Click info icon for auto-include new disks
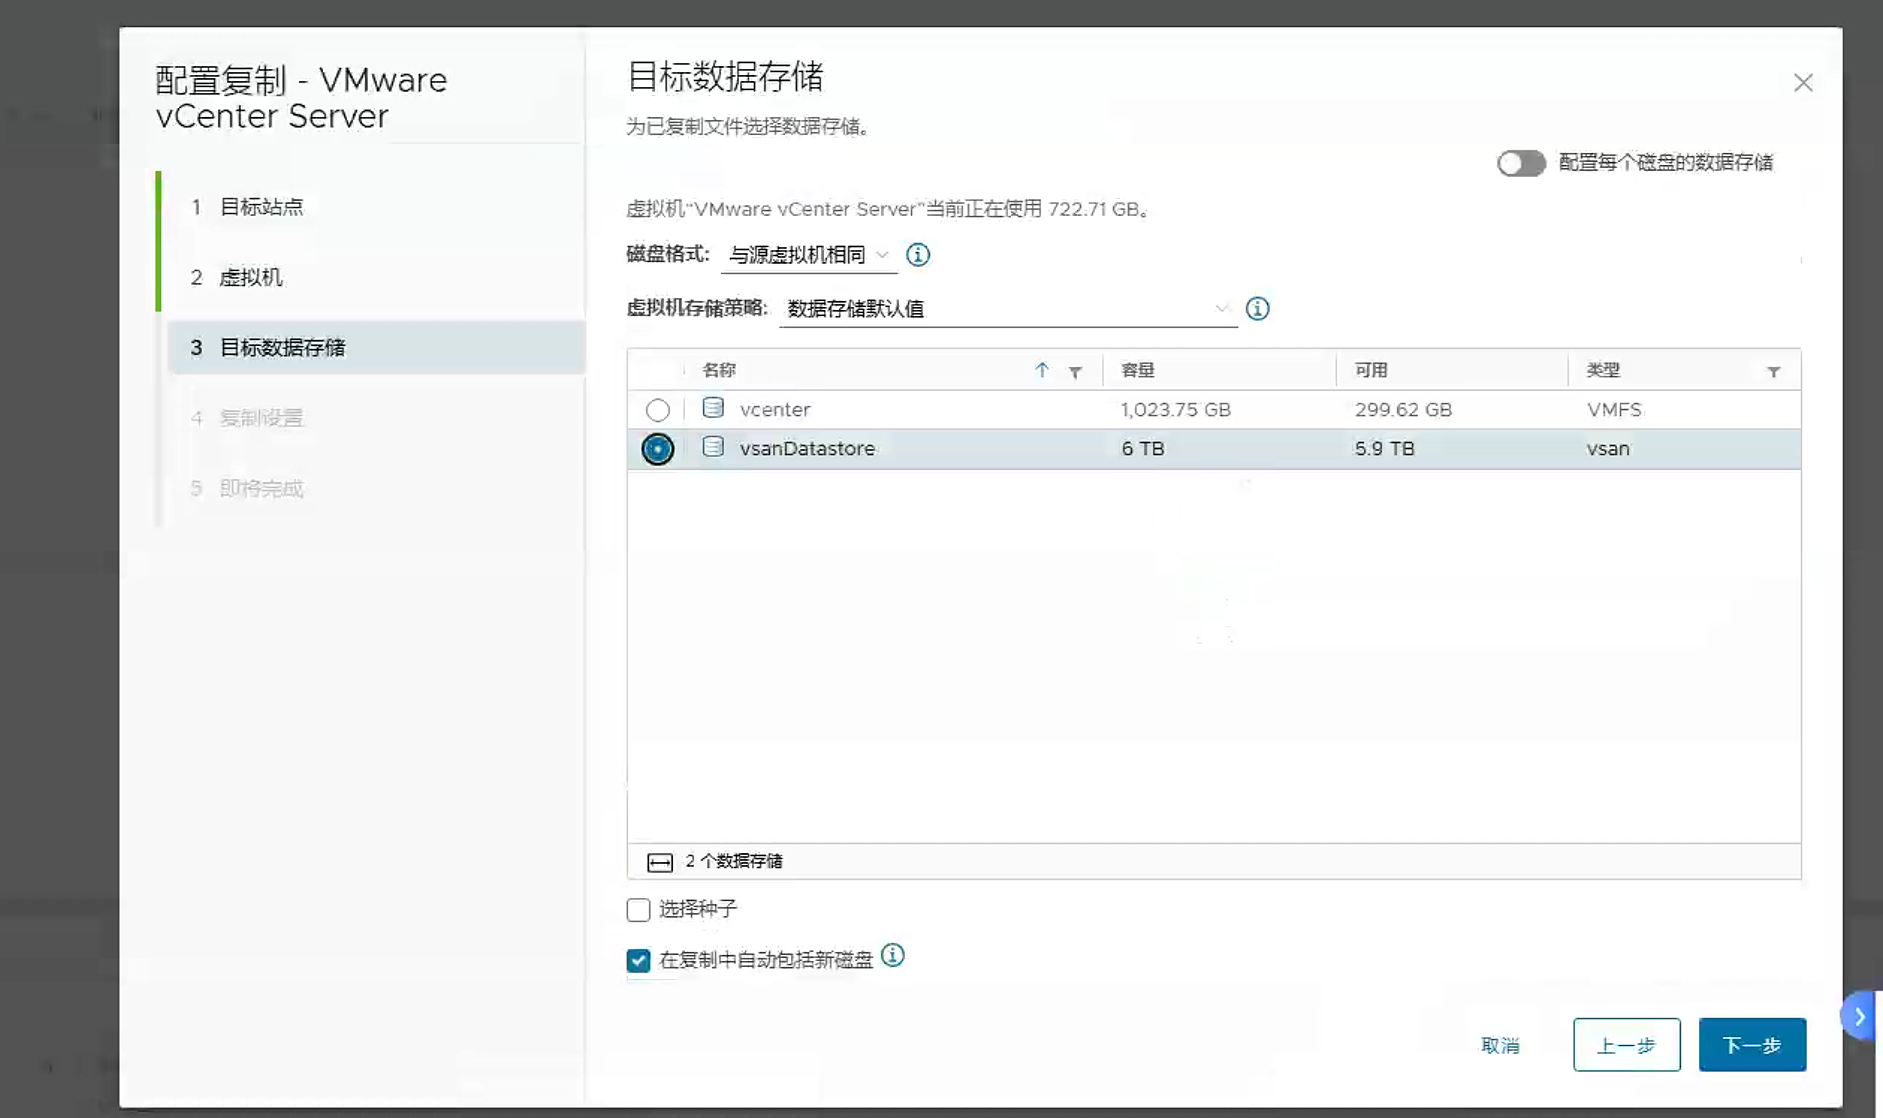The image size is (1883, 1118). 892,956
